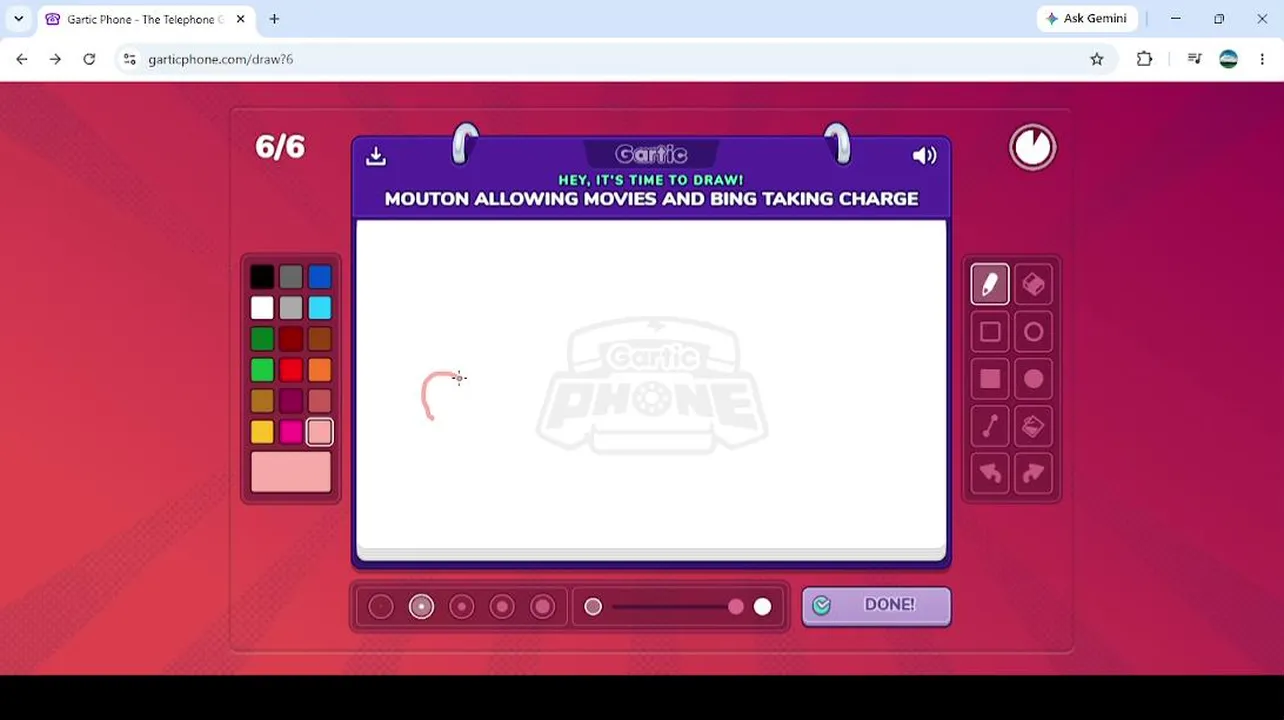The image size is (1284, 720).
Task: Pick the magenta pink color swatch
Action: tap(291, 432)
